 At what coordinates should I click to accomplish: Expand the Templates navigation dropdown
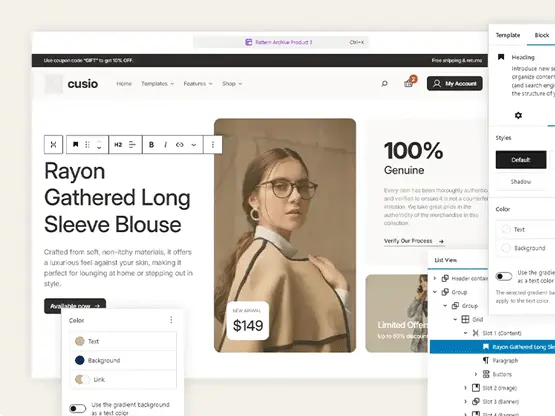158,84
